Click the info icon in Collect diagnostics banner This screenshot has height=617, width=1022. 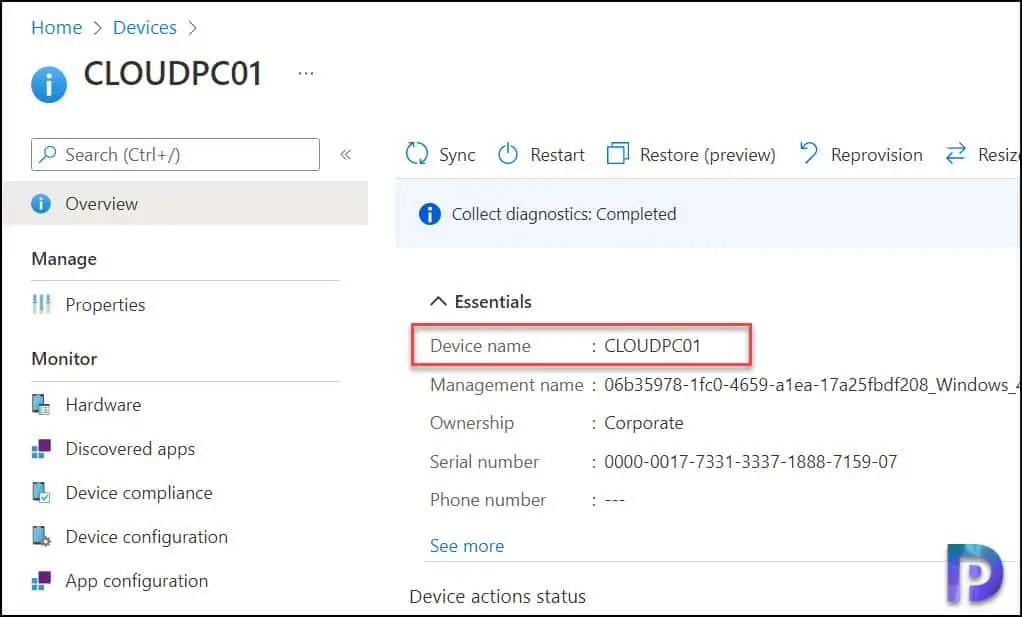(430, 214)
